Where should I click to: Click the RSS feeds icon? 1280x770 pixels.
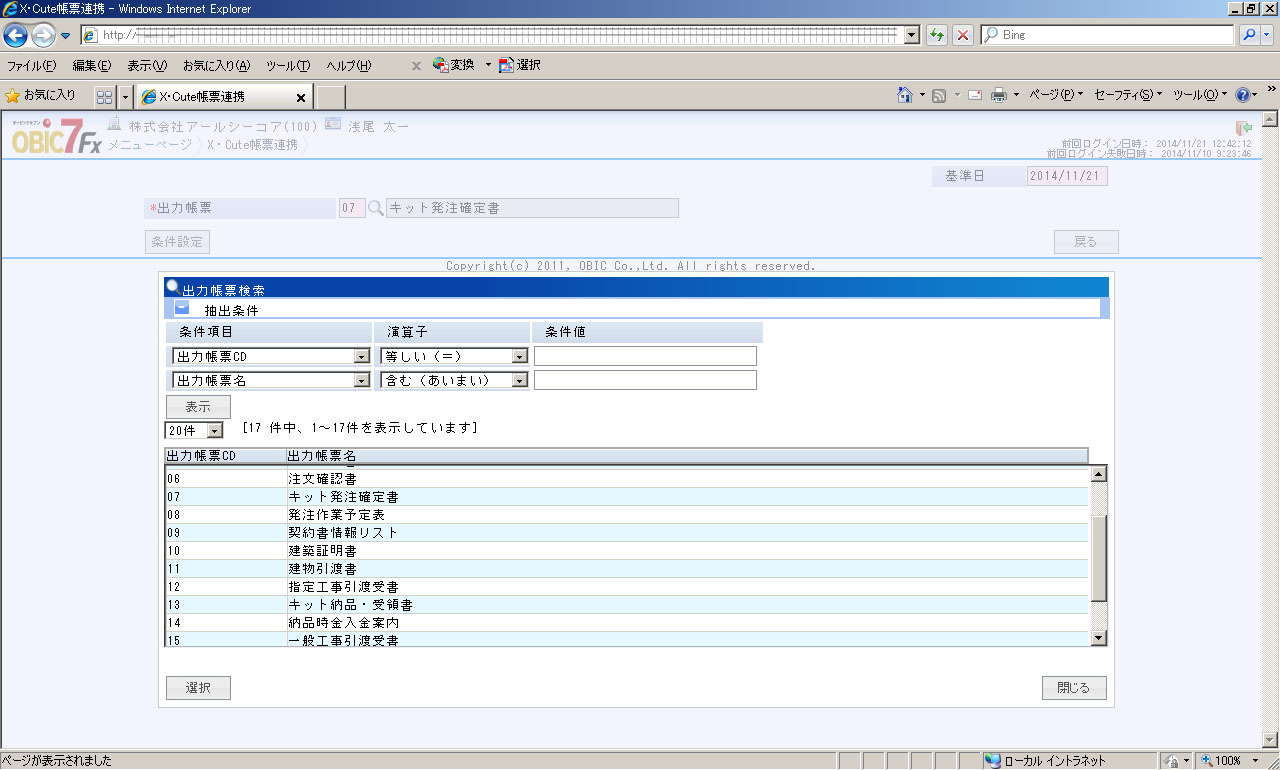pos(939,96)
